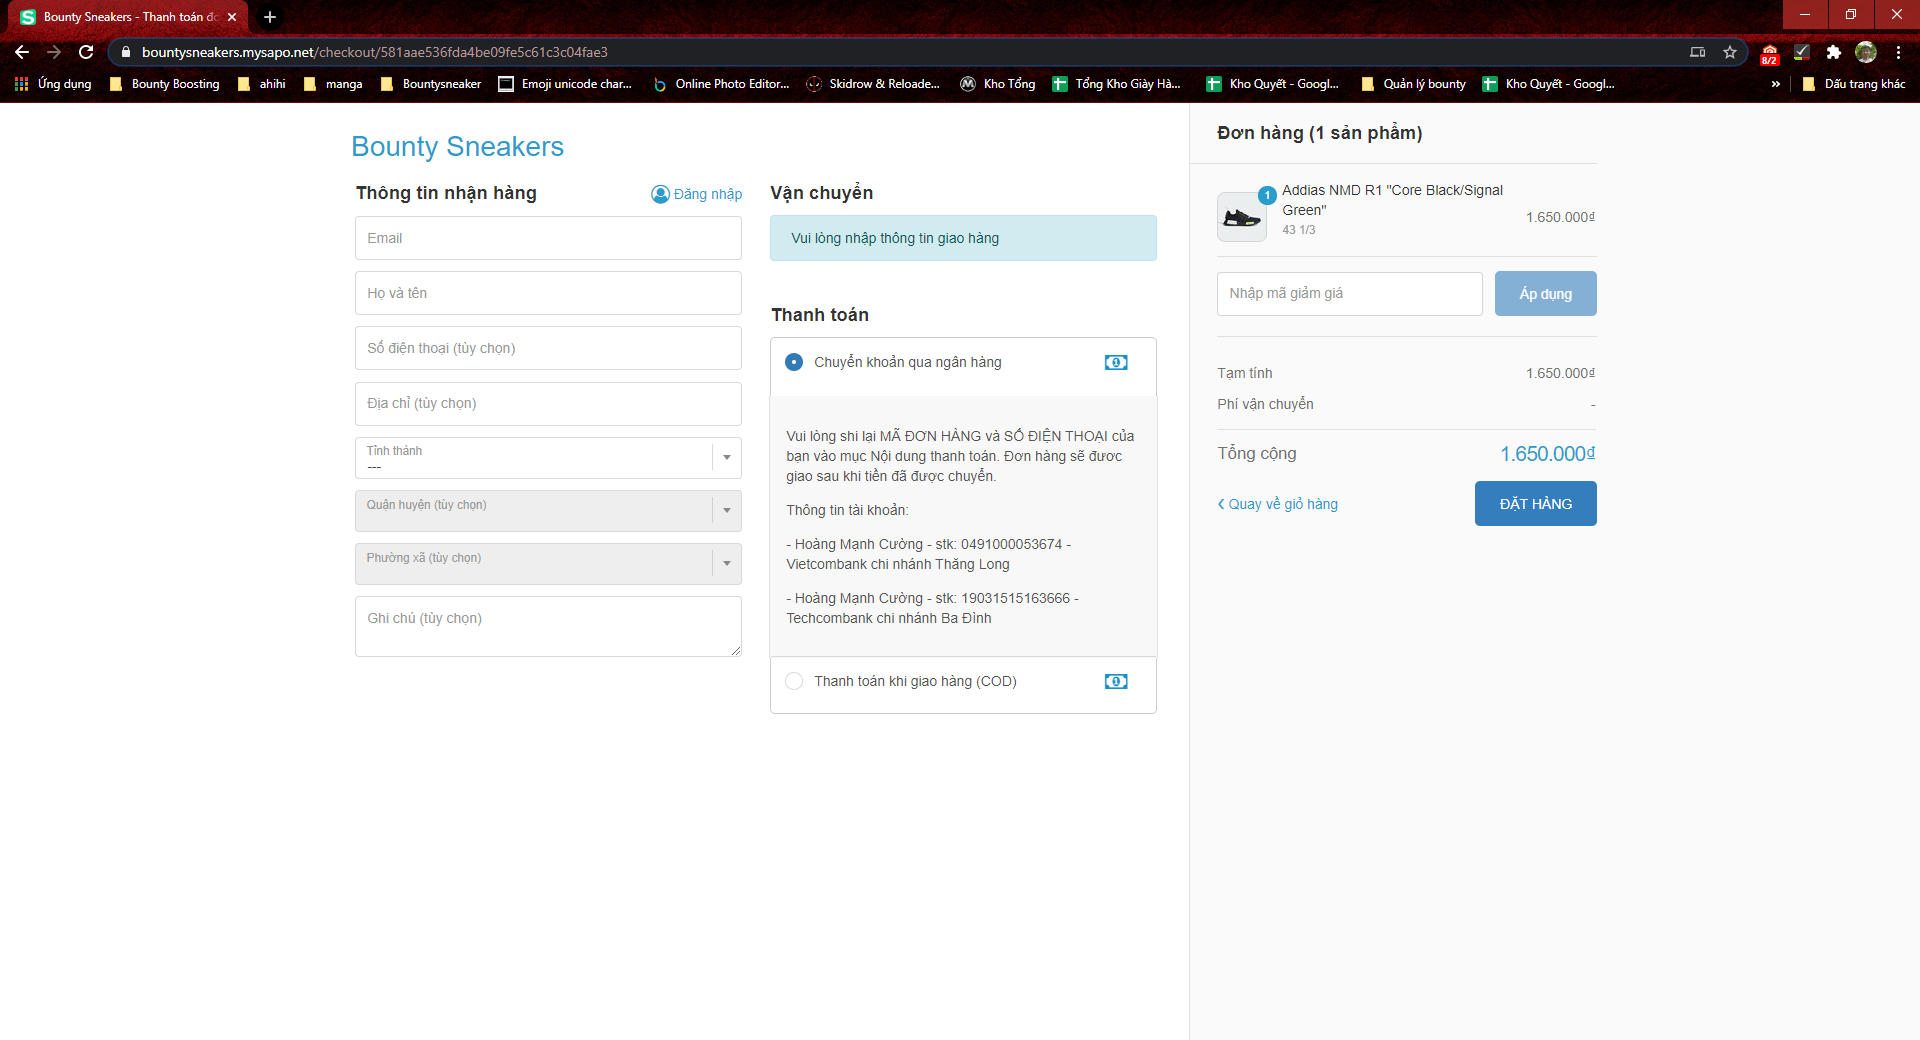Click the Số điện thoại input field
The height and width of the screenshot is (1040, 1920).
(548, 348)
